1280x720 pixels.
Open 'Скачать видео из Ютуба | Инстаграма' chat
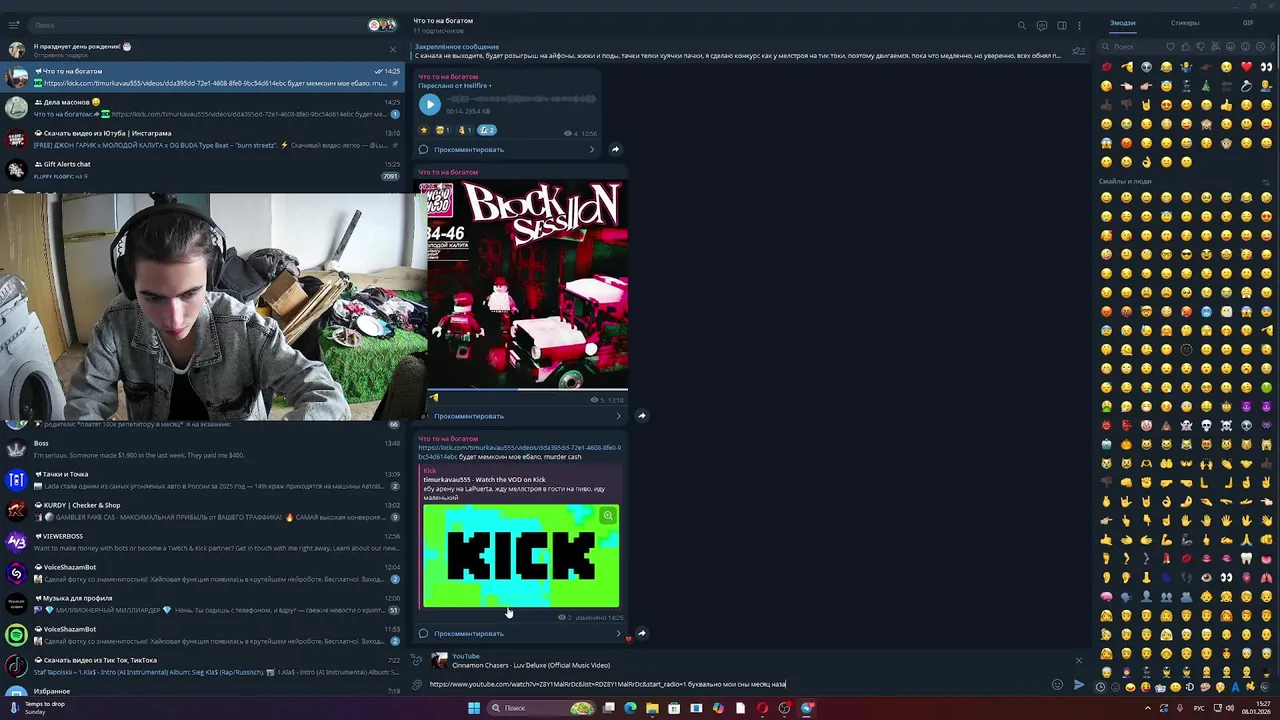coord(203,139)
